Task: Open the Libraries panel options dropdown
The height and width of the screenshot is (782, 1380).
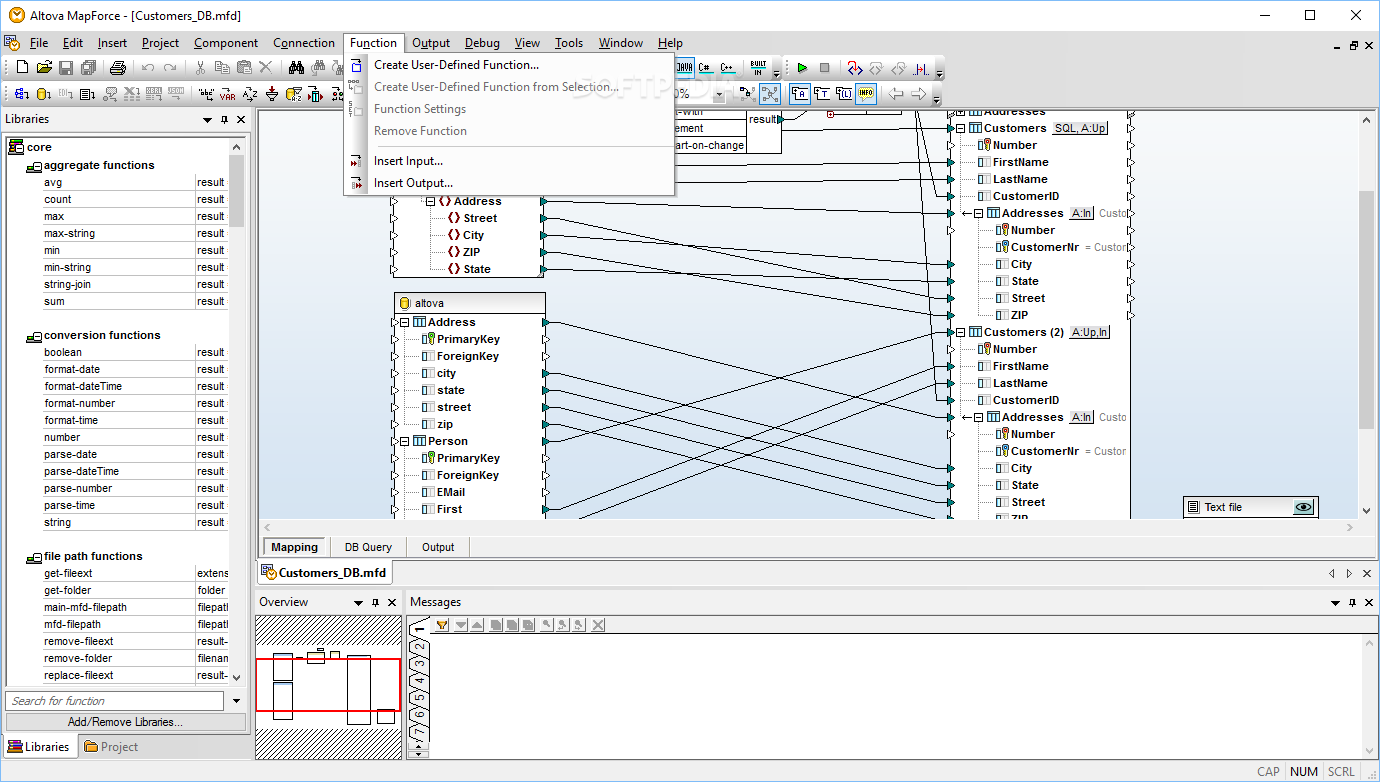Action: (208, 119)
